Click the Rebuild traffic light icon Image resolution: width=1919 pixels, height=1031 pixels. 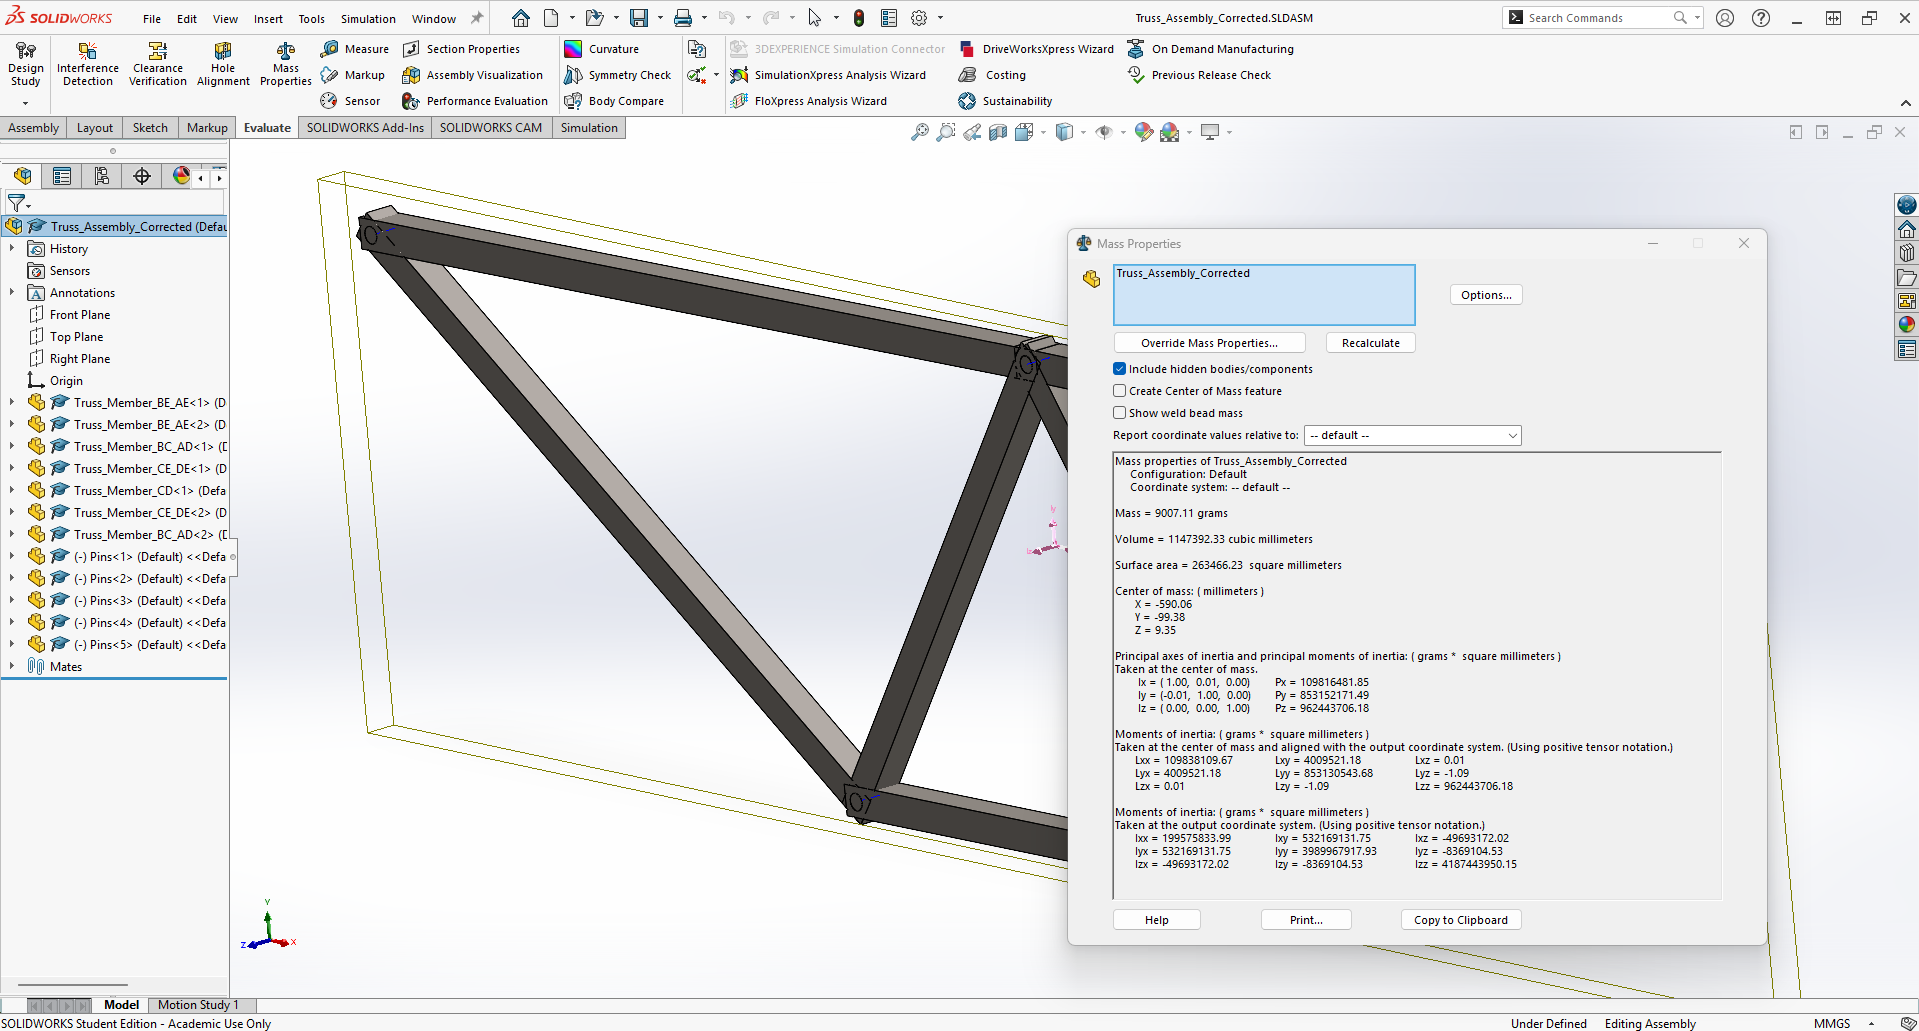coord(859,18)
